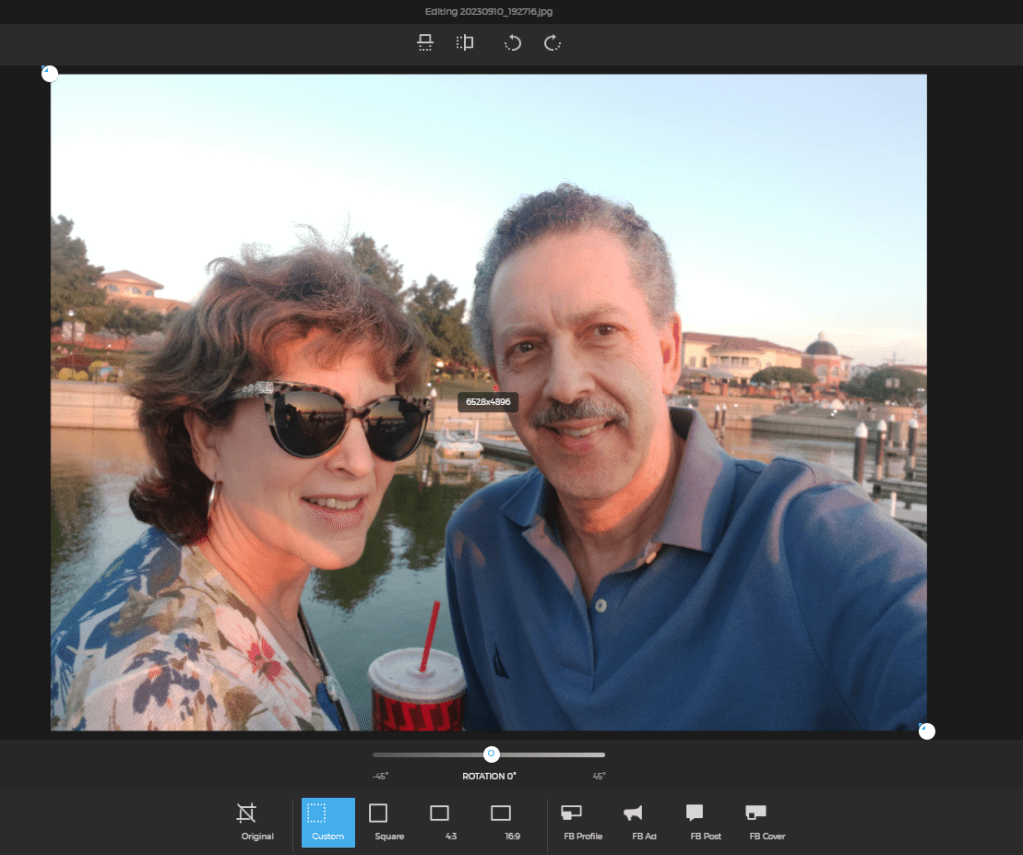Click the ROTATION 0° label

(x=489, y=776)
